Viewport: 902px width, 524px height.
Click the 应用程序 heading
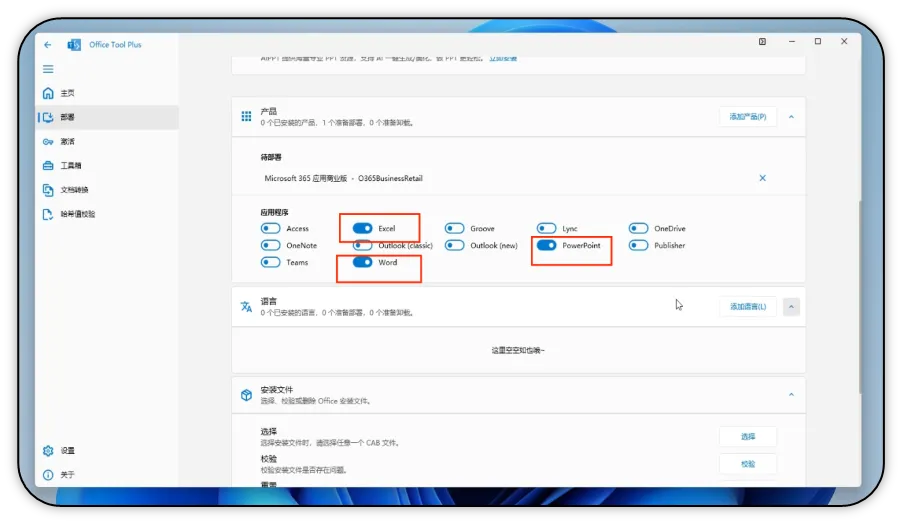tap(274, 212)
